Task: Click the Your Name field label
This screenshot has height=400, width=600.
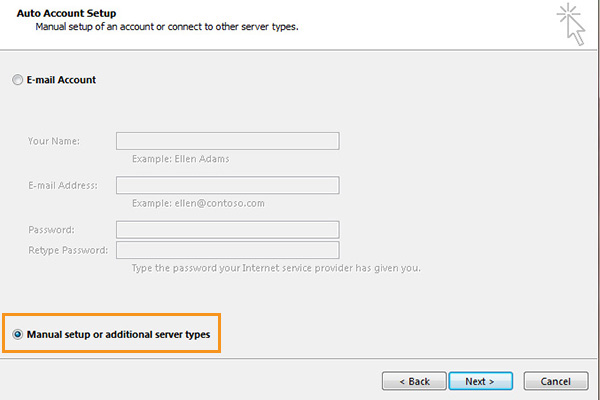Action: pos(54,141)
